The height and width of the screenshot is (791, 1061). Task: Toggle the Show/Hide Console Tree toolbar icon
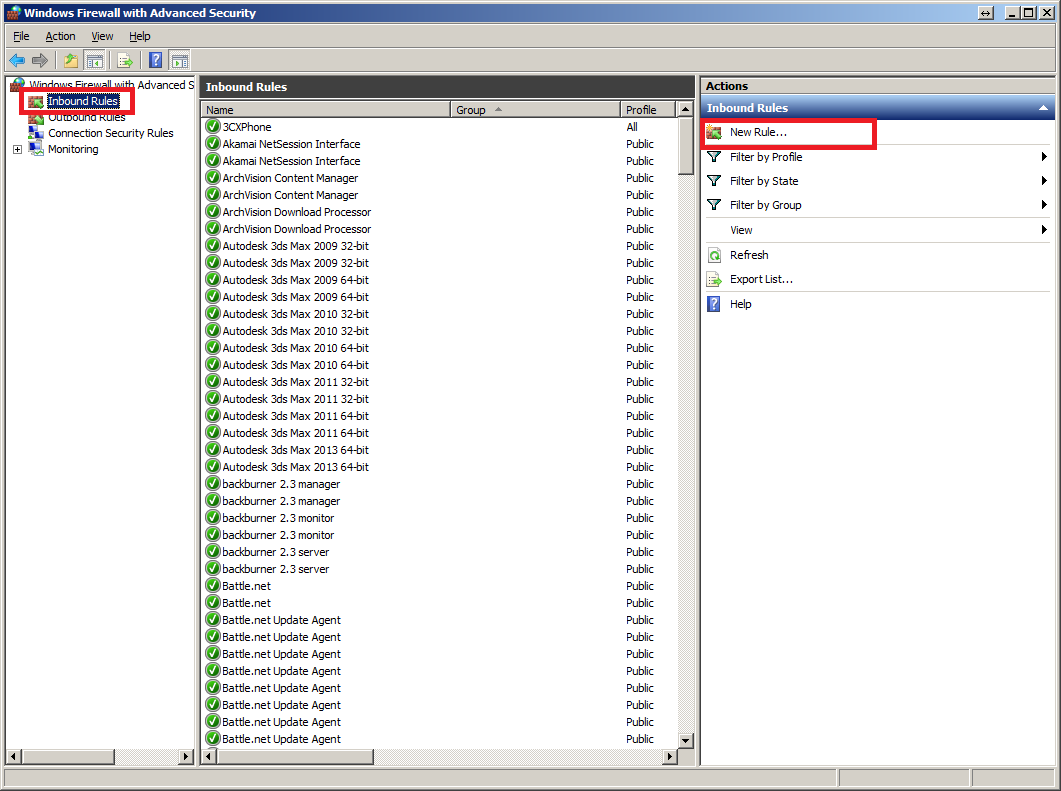pyautogui.click(x=95, y=61)
